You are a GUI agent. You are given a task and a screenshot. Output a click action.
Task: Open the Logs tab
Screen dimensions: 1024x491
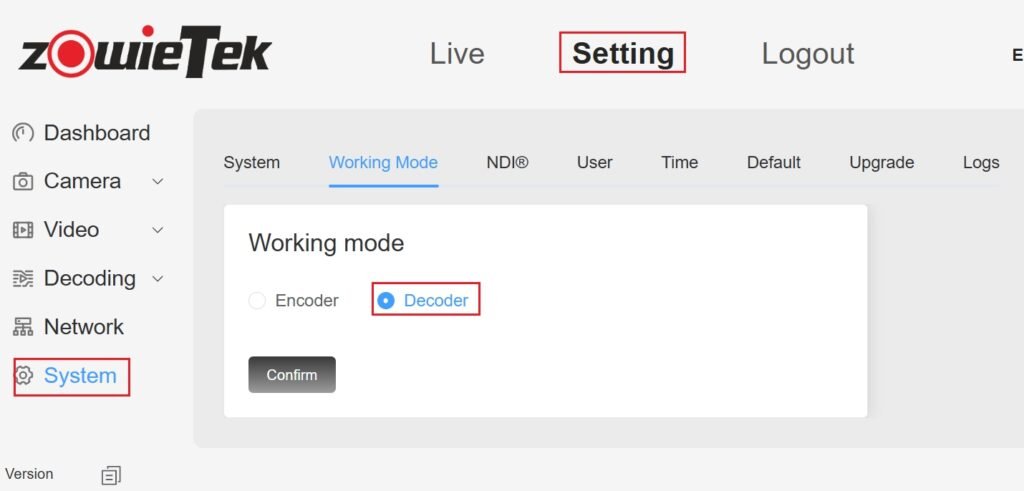(x=980, y=162)
